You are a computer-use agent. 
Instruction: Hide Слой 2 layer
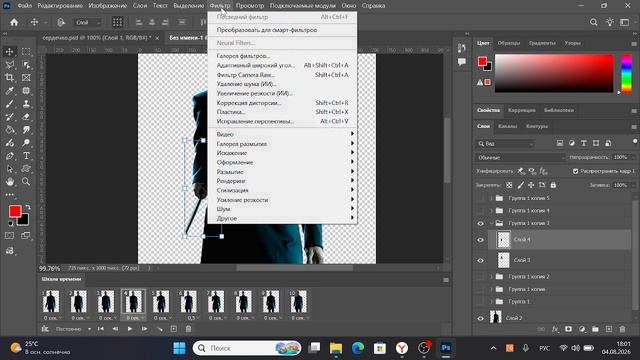point(480,318)
